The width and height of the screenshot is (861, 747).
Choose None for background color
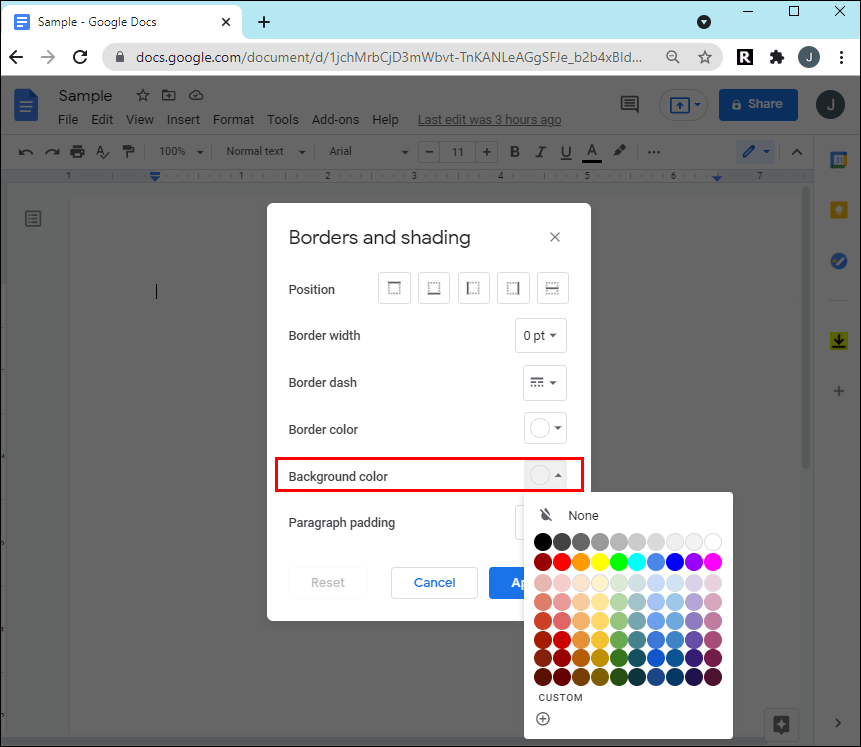(583, 516)
